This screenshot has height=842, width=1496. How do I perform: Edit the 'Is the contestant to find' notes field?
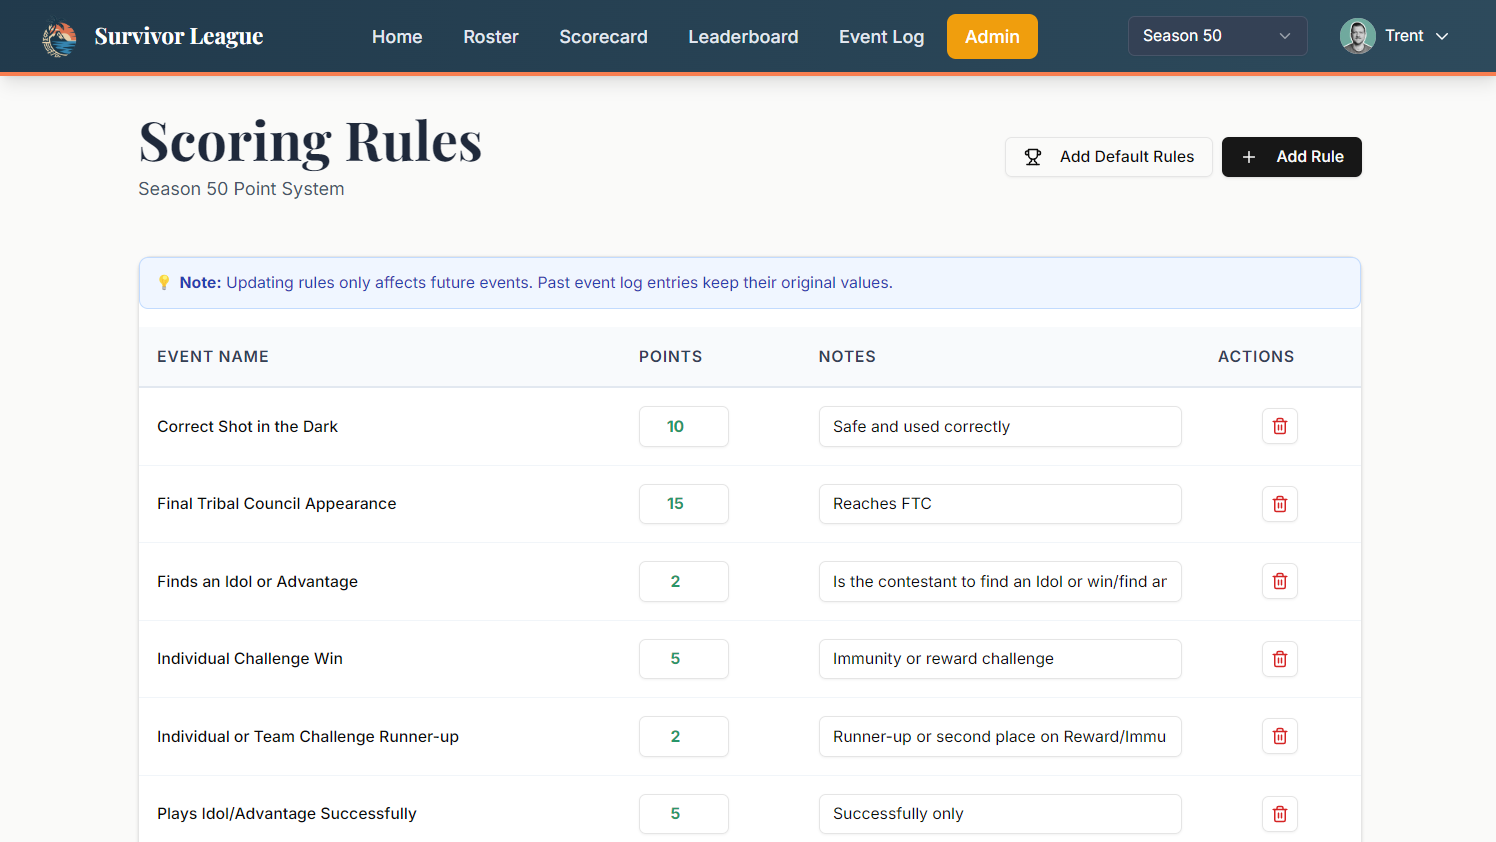[x=1000, y=581]
